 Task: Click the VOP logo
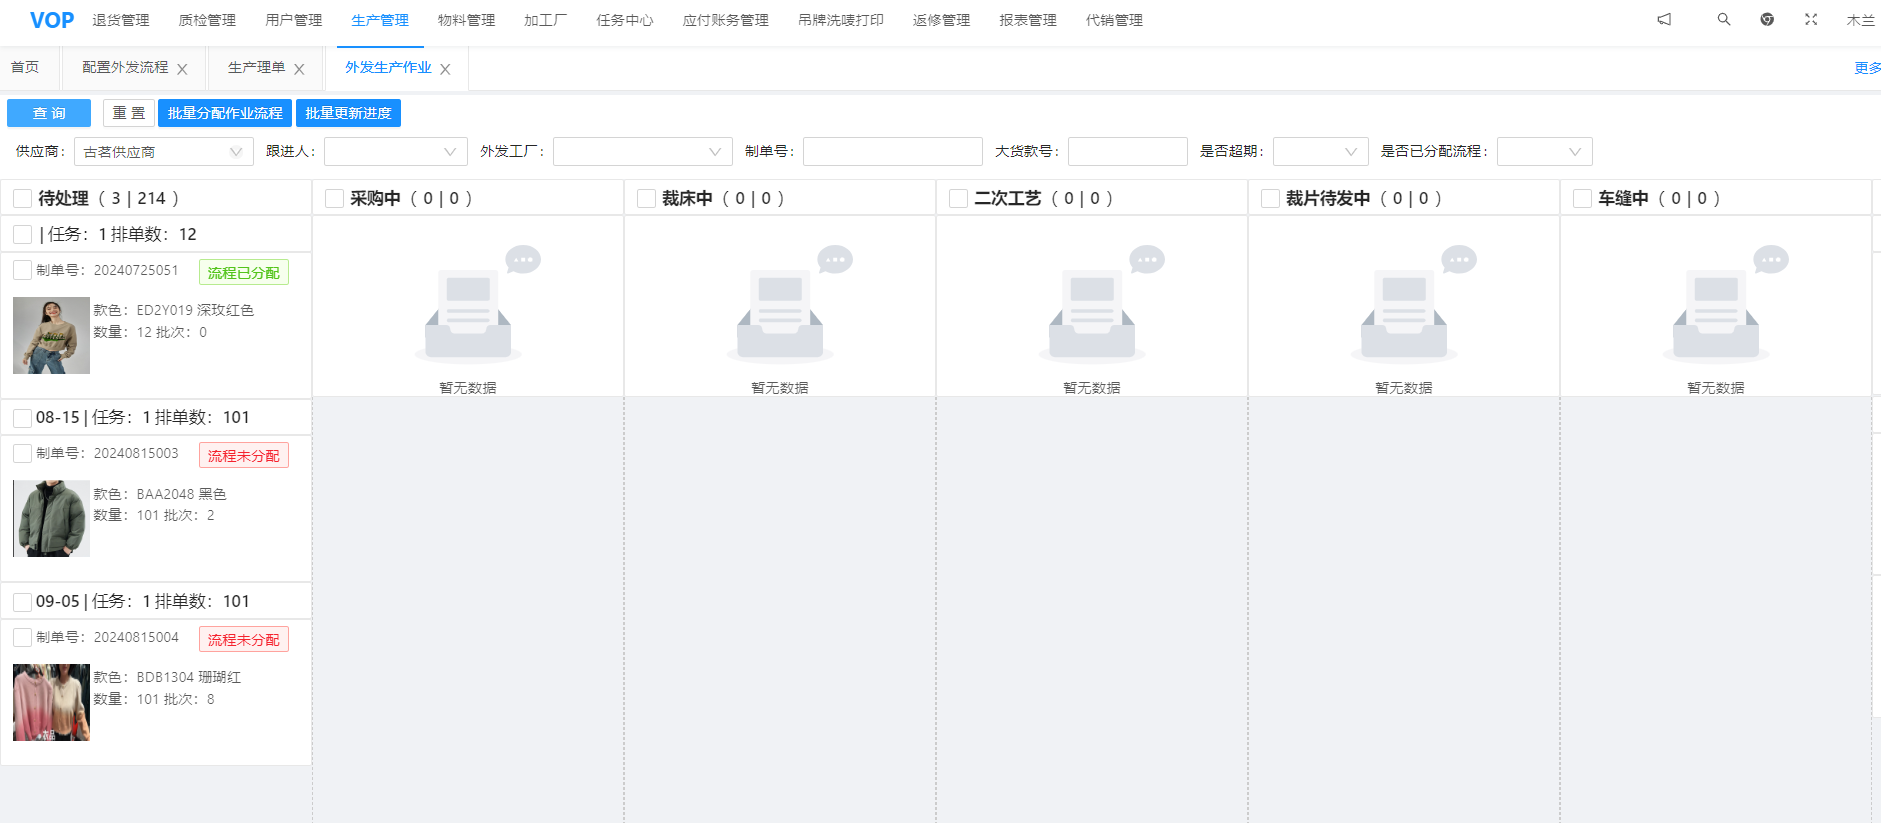(x=52, y=20)
